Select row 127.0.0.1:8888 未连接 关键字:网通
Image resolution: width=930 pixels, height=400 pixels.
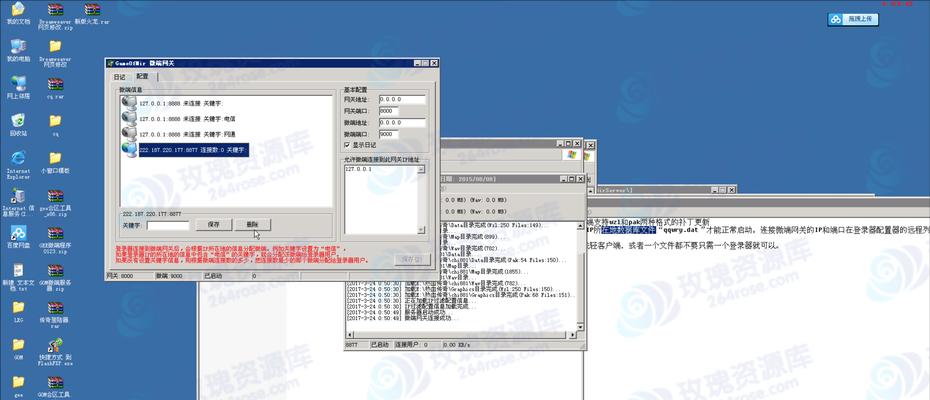tap(187, 135)
